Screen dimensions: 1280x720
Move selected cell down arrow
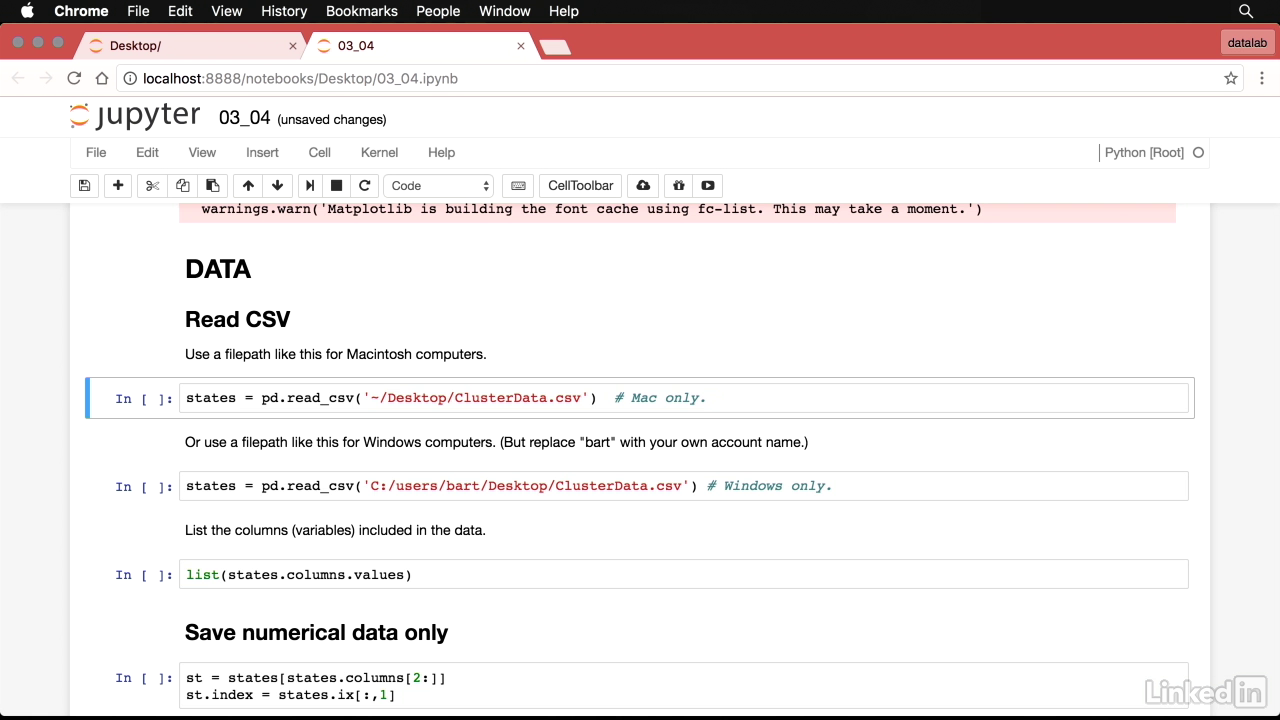tap(277, 185)
